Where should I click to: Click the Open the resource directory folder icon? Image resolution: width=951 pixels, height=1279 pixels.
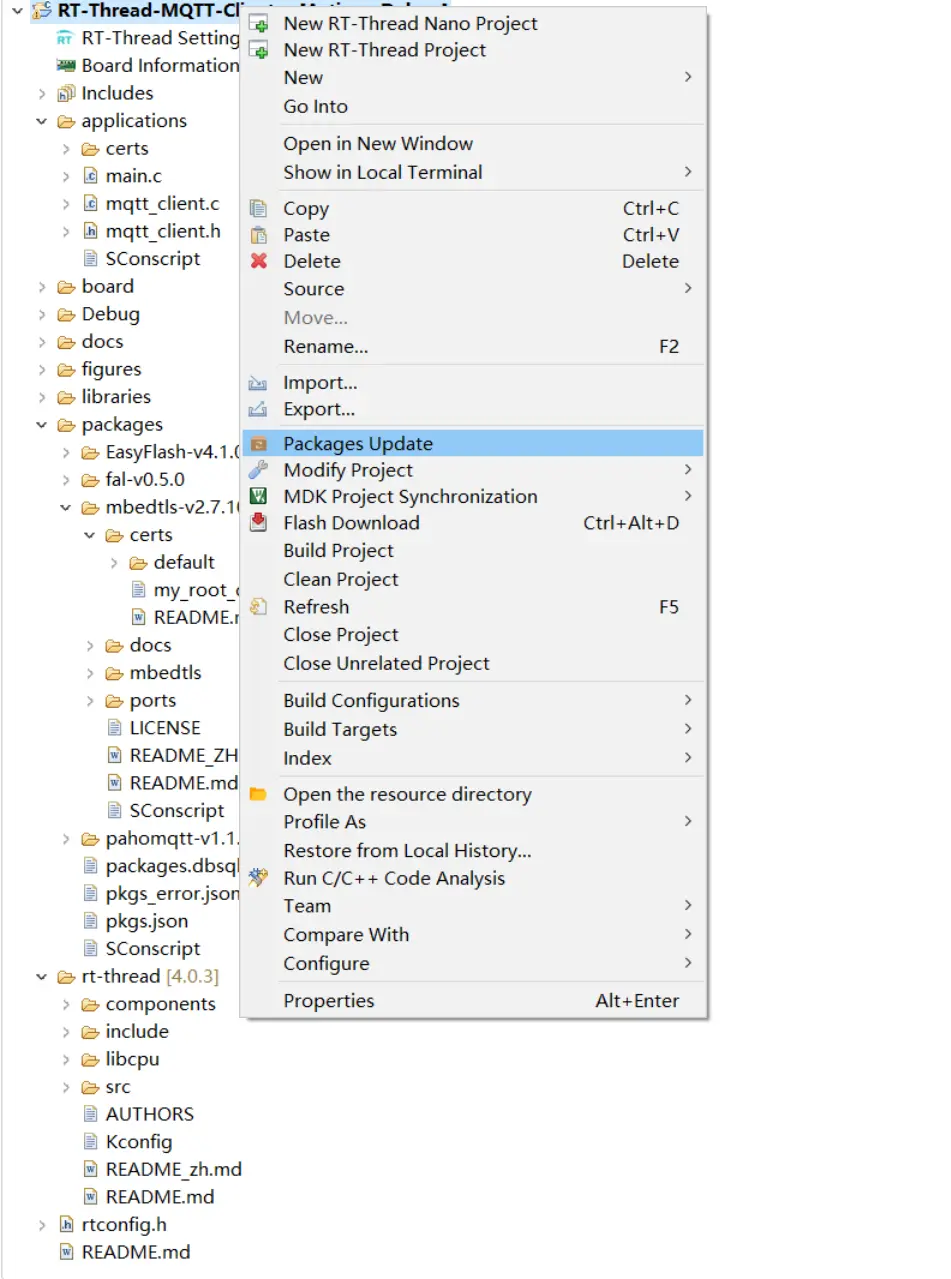(x=259, y=794)
